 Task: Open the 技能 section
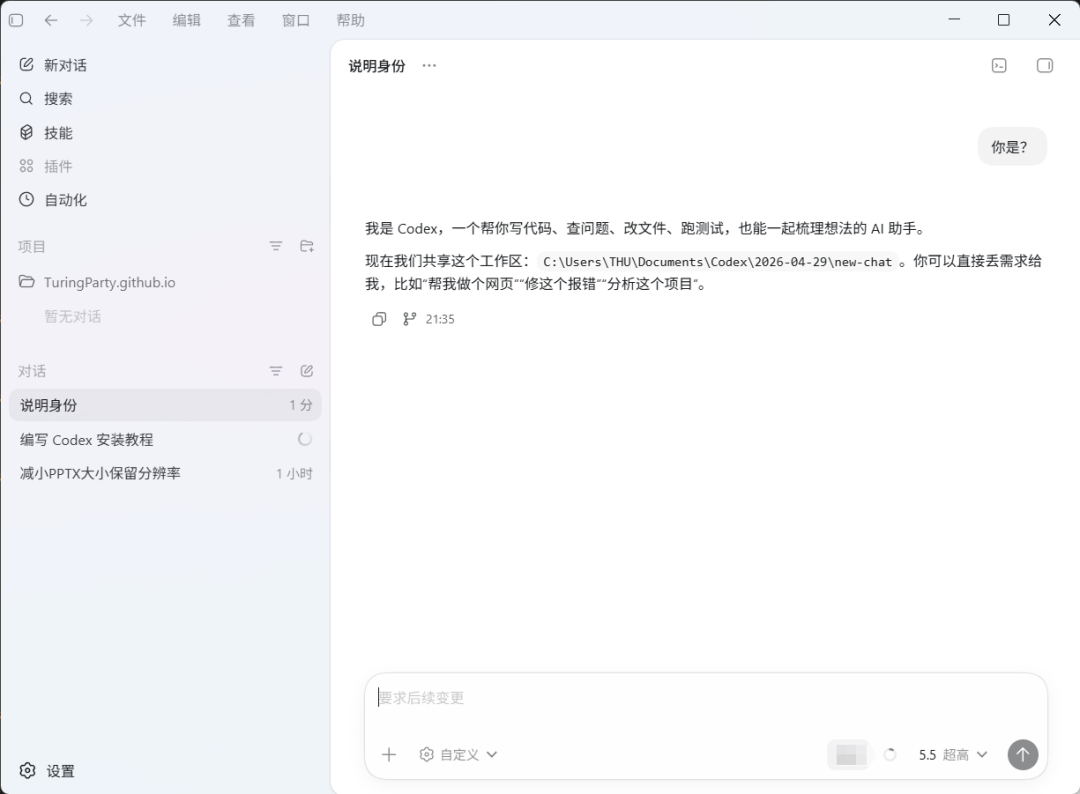click(165, 132)
